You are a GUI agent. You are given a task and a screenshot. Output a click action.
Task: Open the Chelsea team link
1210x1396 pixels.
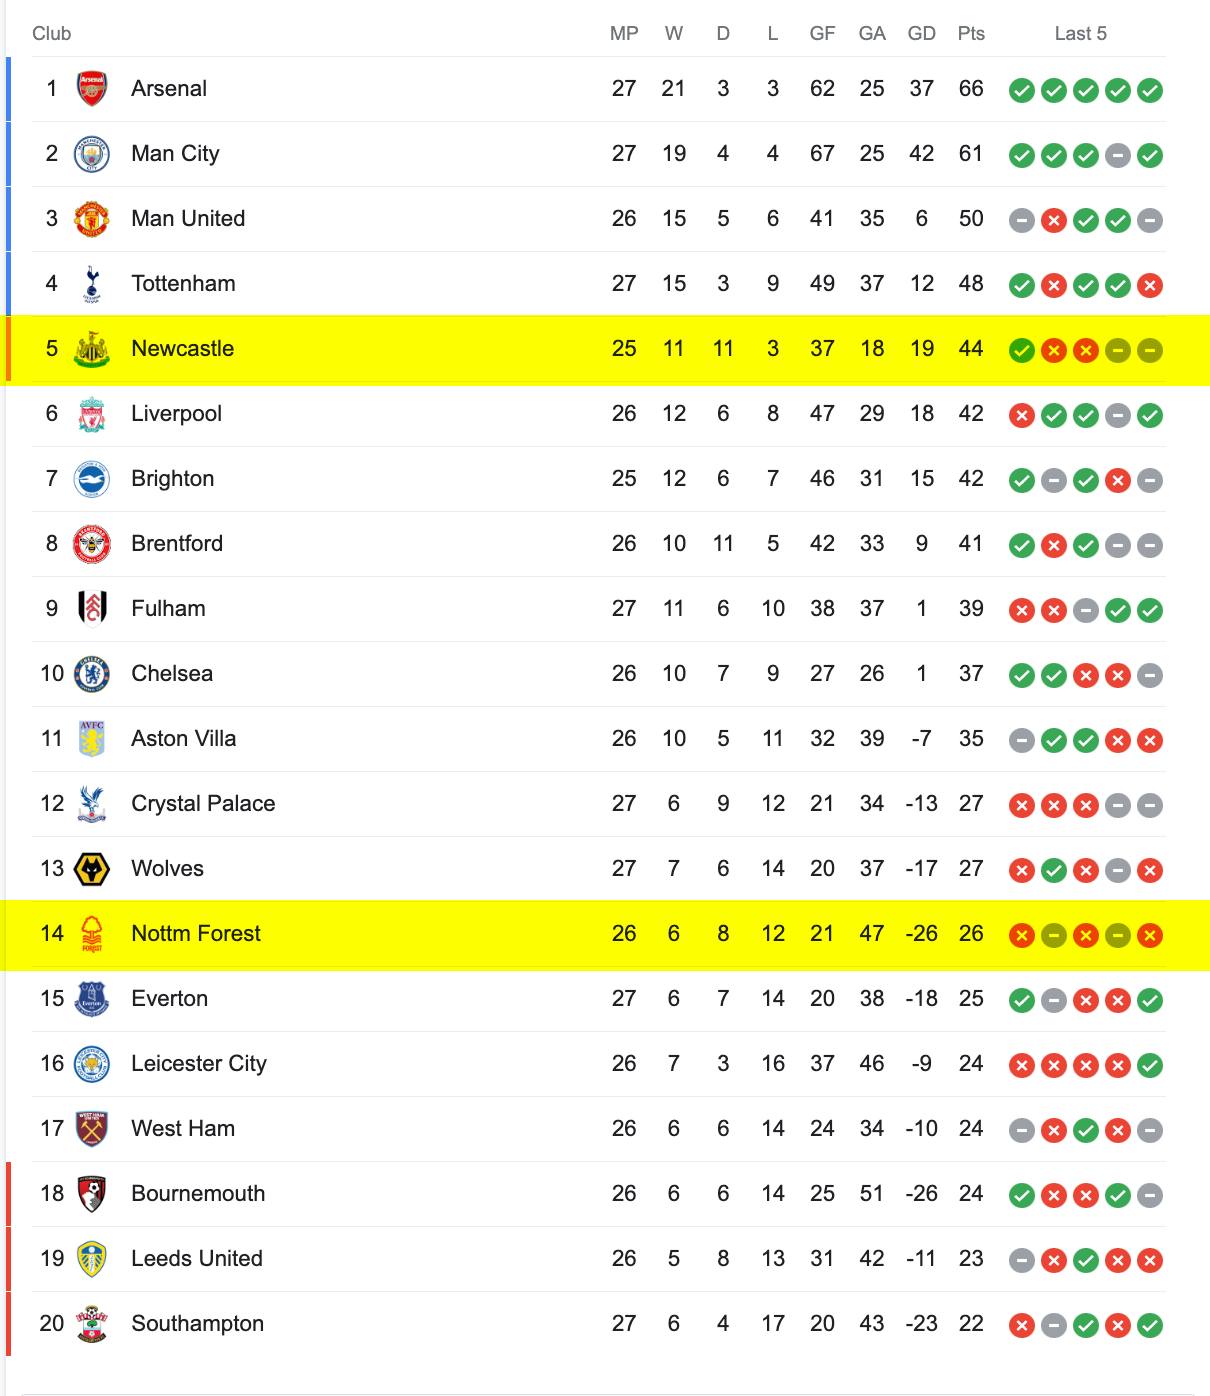tap(172, 673)
